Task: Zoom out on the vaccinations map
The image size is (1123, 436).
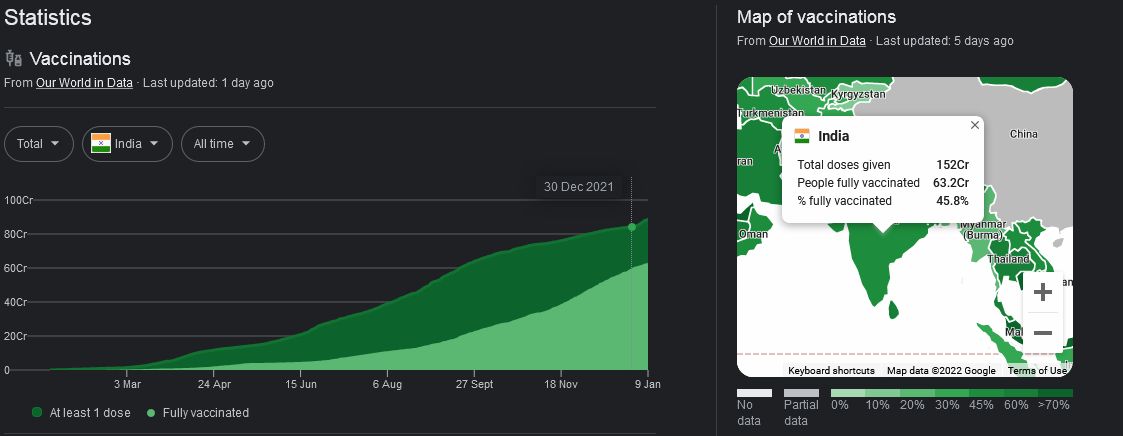Action: [x=1042, y=333]
